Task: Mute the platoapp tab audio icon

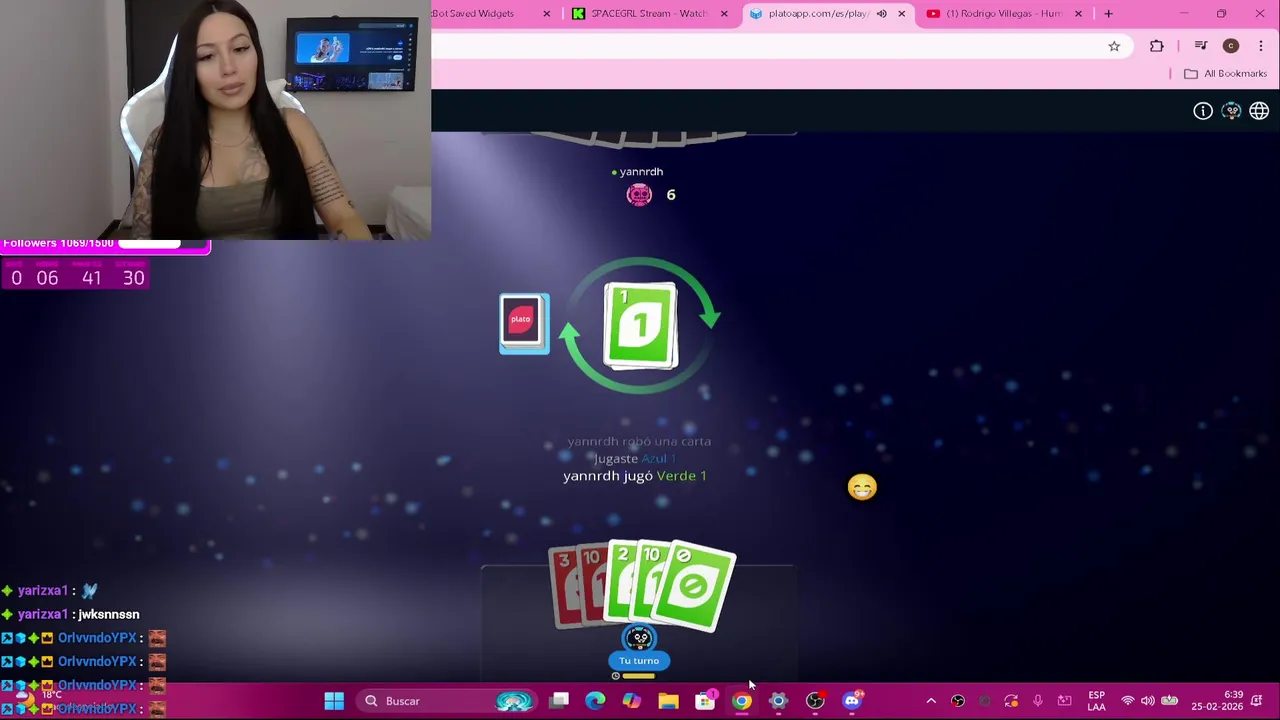Action: (x=881, y=13)
